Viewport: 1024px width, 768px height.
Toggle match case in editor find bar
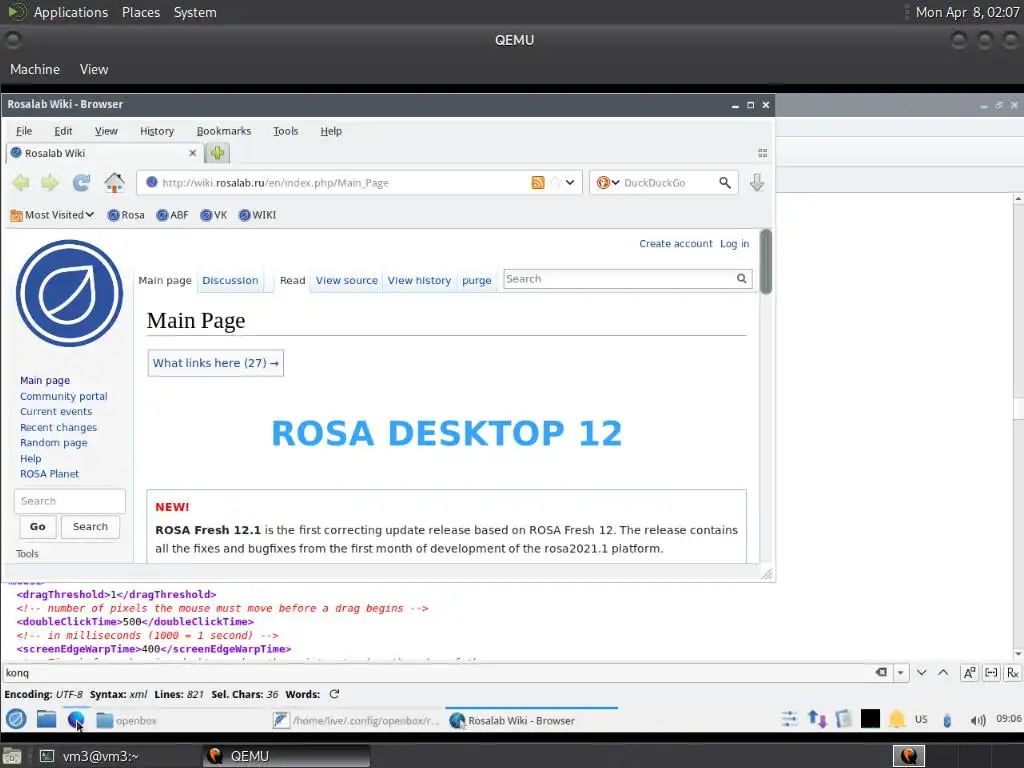[x=969, y=673]
